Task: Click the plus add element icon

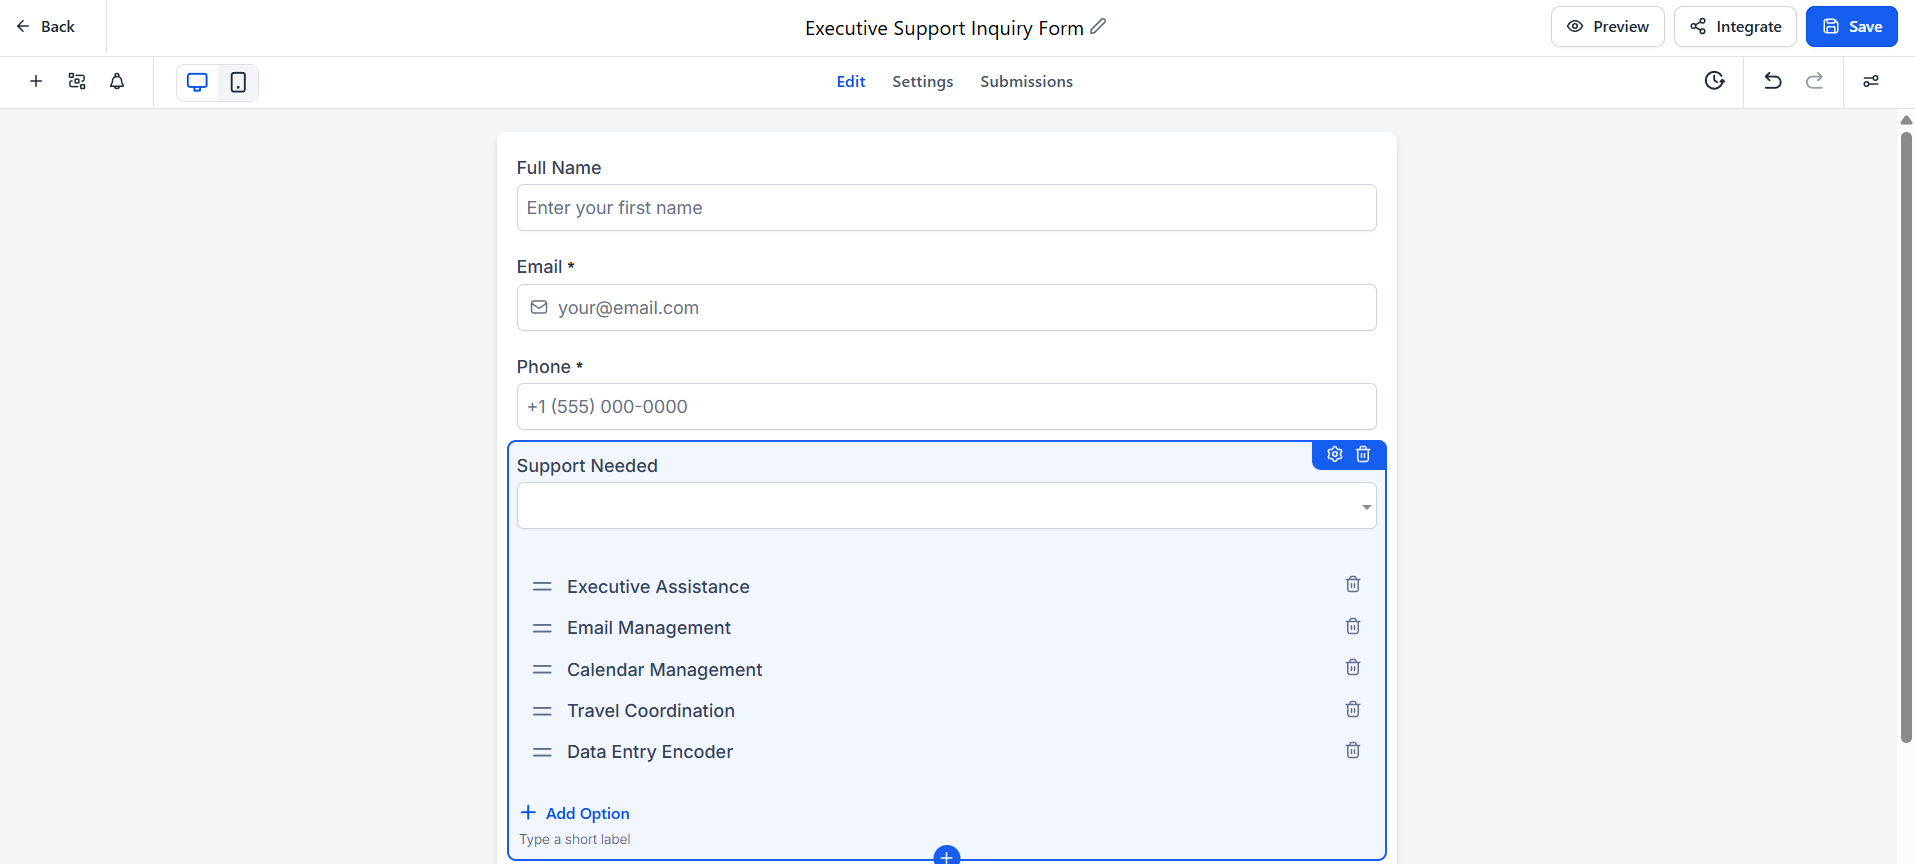Action: point(36,81)
